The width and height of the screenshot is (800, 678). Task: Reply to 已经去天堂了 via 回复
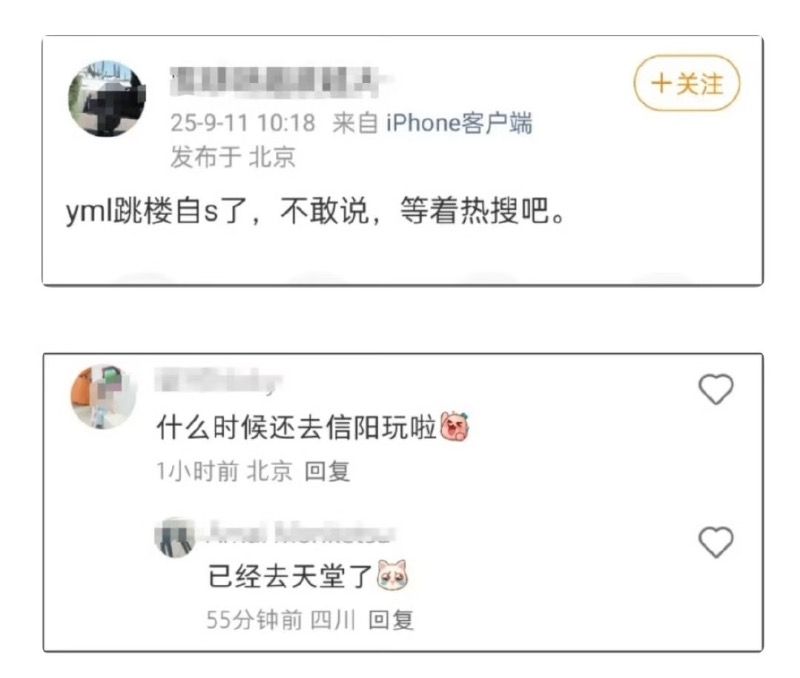click(x=391, y=620)
